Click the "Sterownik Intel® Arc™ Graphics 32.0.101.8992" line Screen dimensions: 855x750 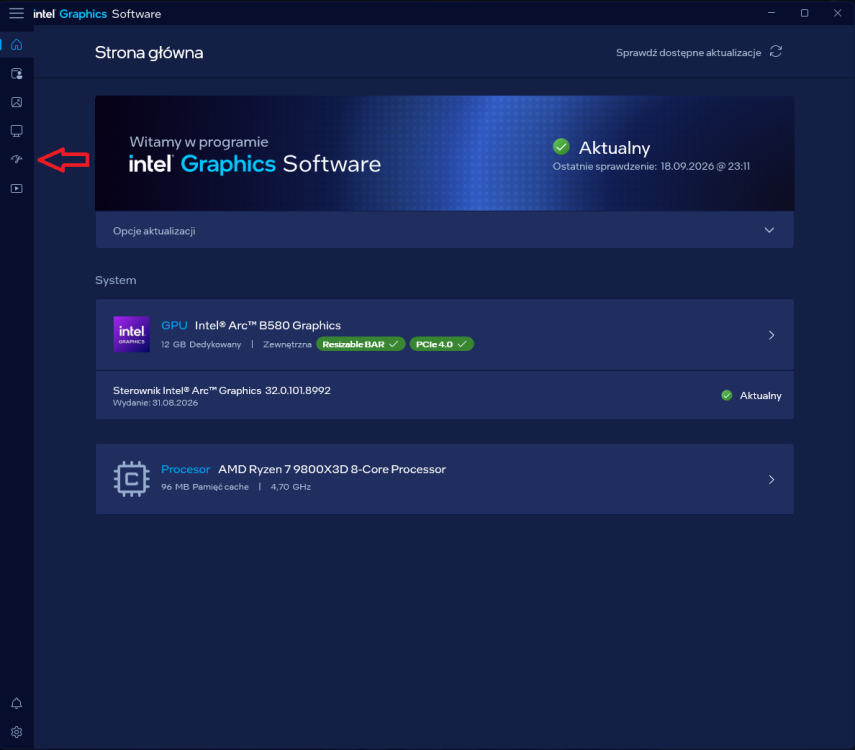pyautogui.click(x=222, y=391)
